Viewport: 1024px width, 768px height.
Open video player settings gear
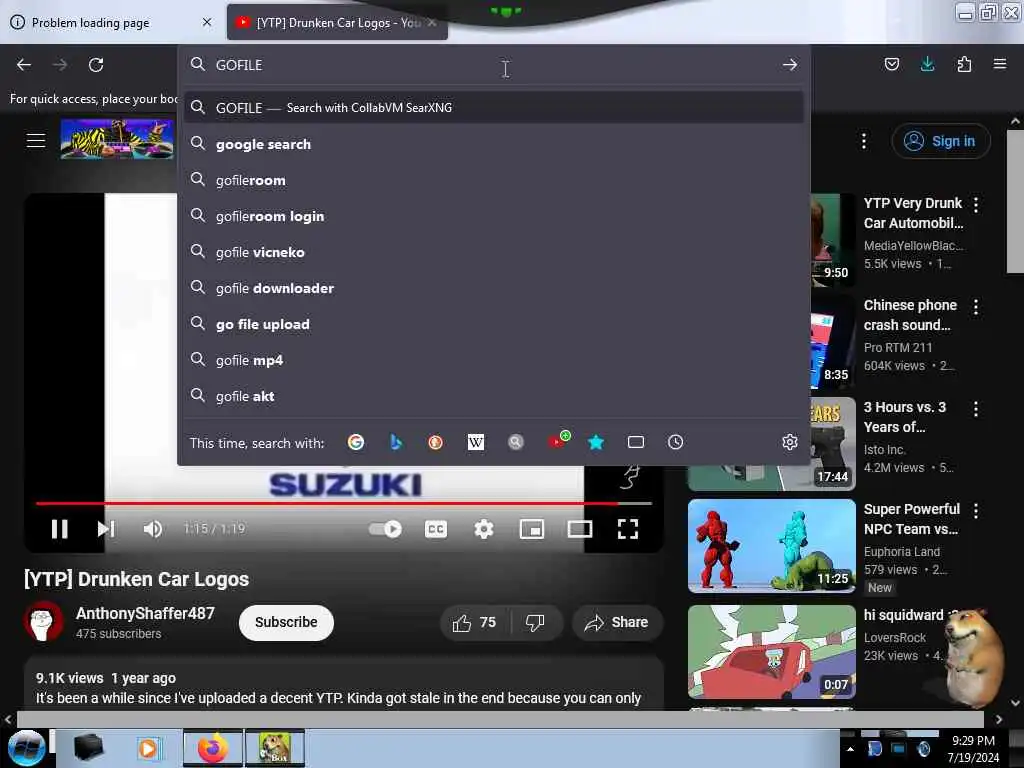[x=483, y=528]
